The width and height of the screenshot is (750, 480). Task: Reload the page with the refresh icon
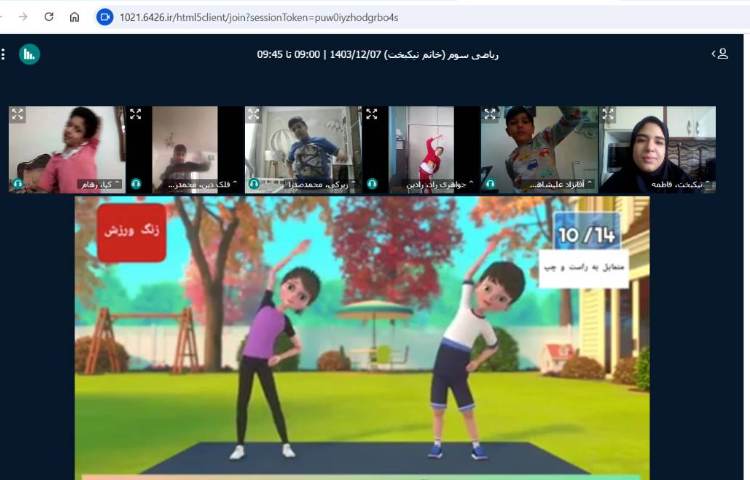(49, 17)
